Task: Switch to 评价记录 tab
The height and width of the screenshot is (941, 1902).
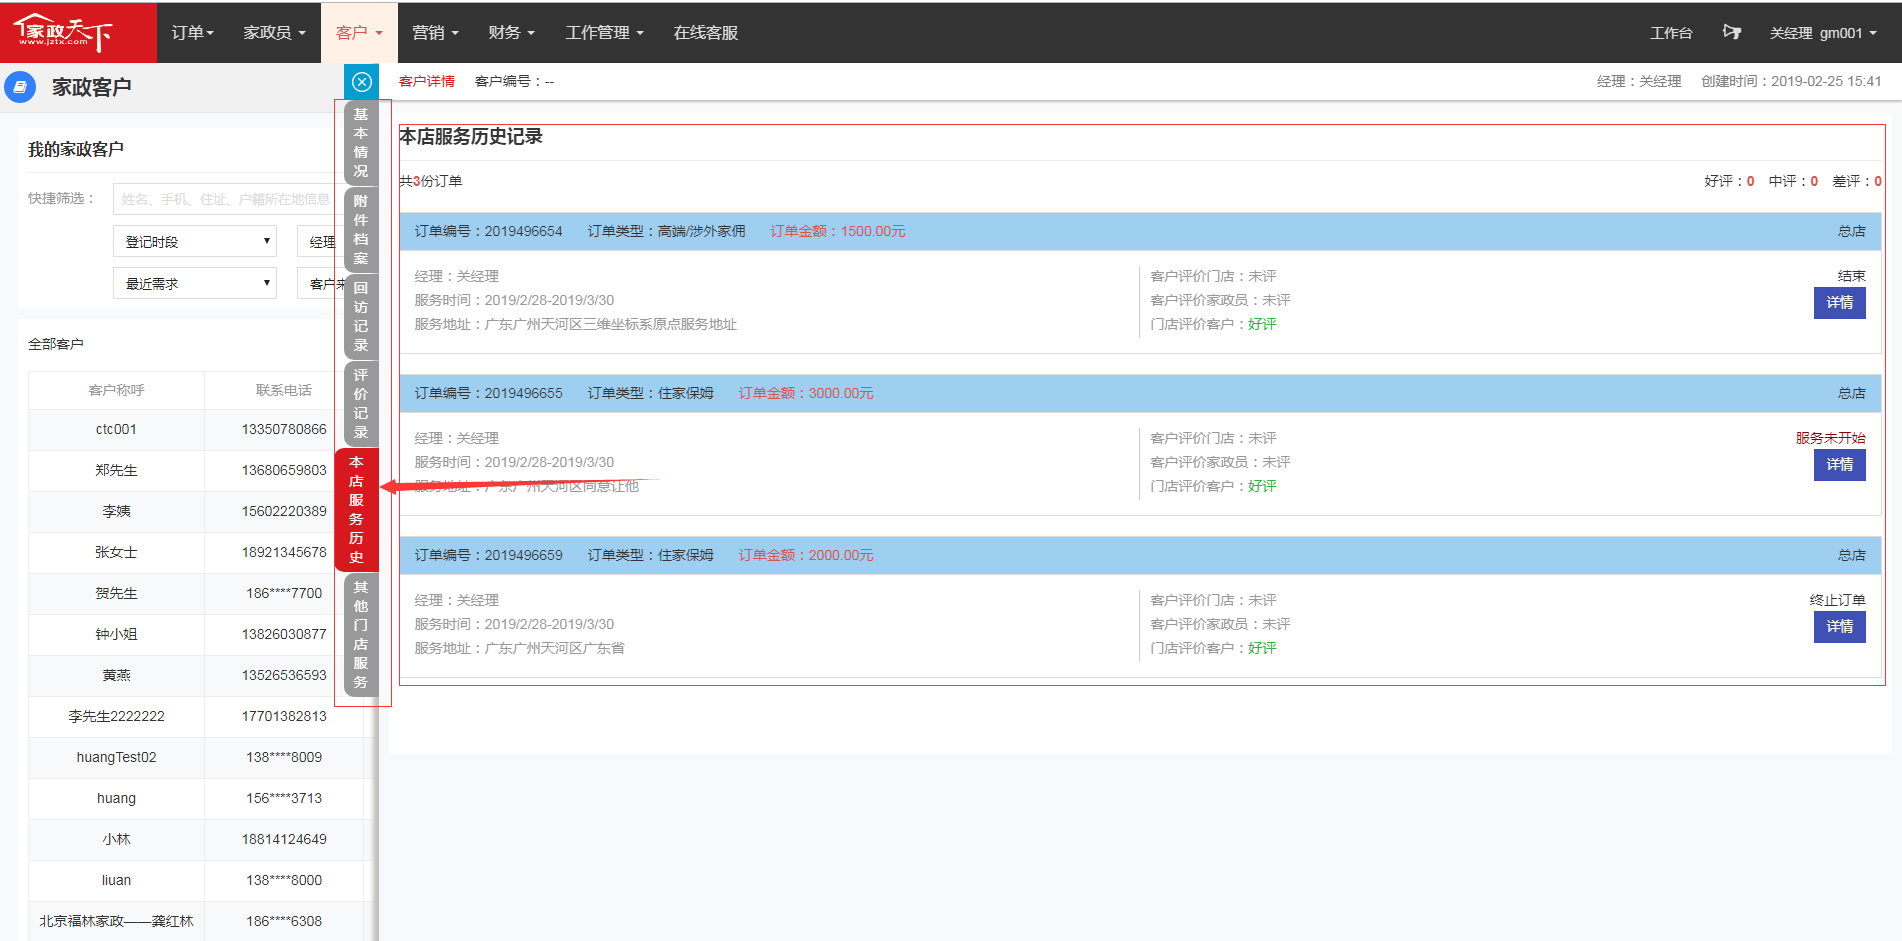Action: [361, 404]
